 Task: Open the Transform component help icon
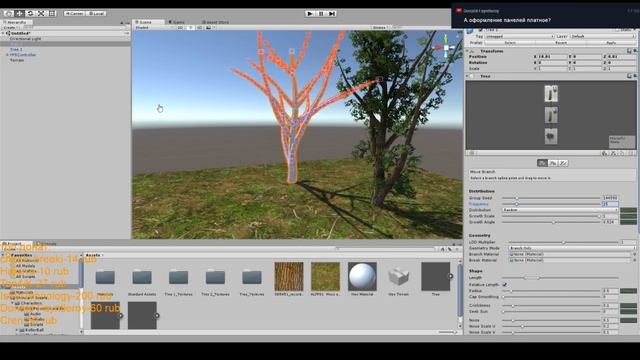[x=629, y=51]
